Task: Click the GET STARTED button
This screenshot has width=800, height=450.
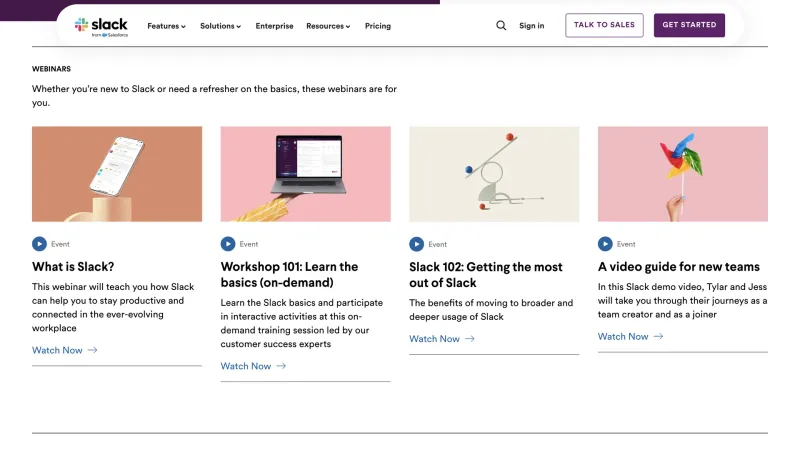Action: [x=689, y=25]
